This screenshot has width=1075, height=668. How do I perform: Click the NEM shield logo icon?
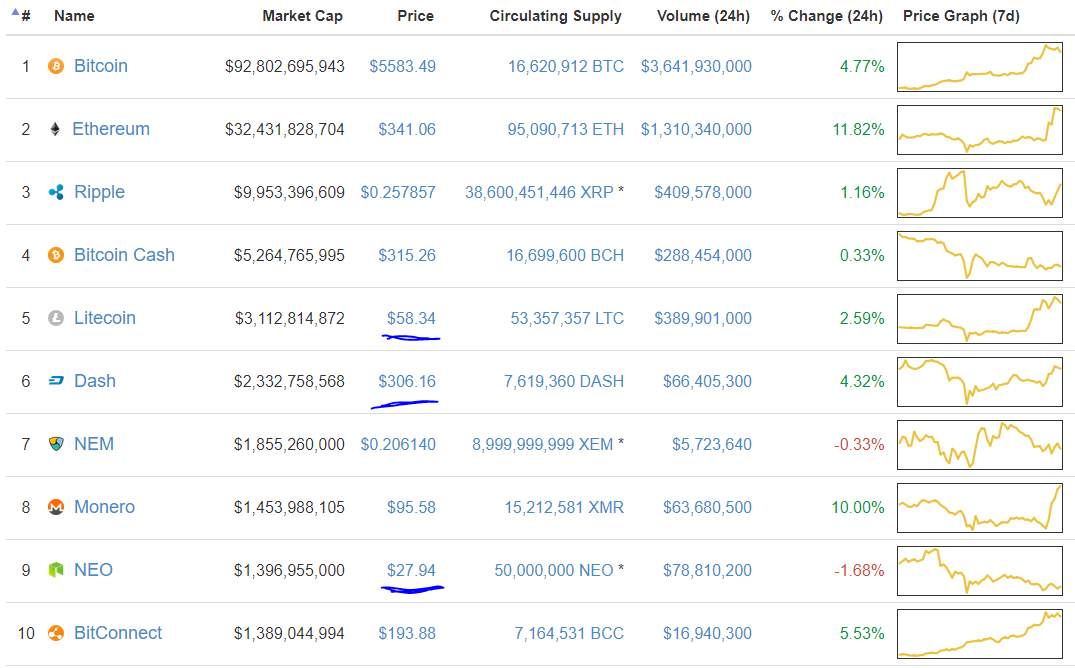(56, 444)
